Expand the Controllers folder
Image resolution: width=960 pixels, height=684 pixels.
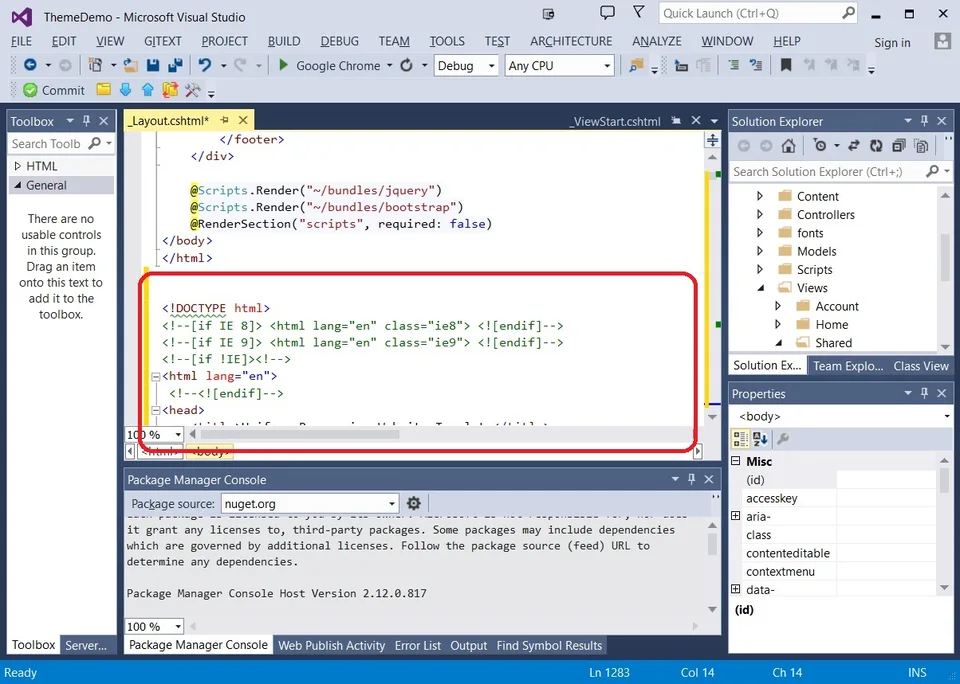pyautogui.click(x=760, y=214)
